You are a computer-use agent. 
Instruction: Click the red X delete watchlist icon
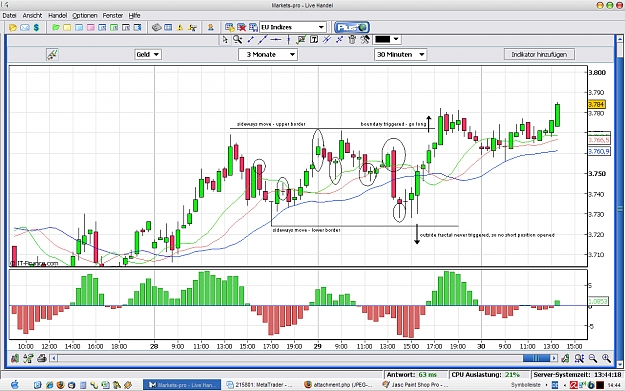242,28
